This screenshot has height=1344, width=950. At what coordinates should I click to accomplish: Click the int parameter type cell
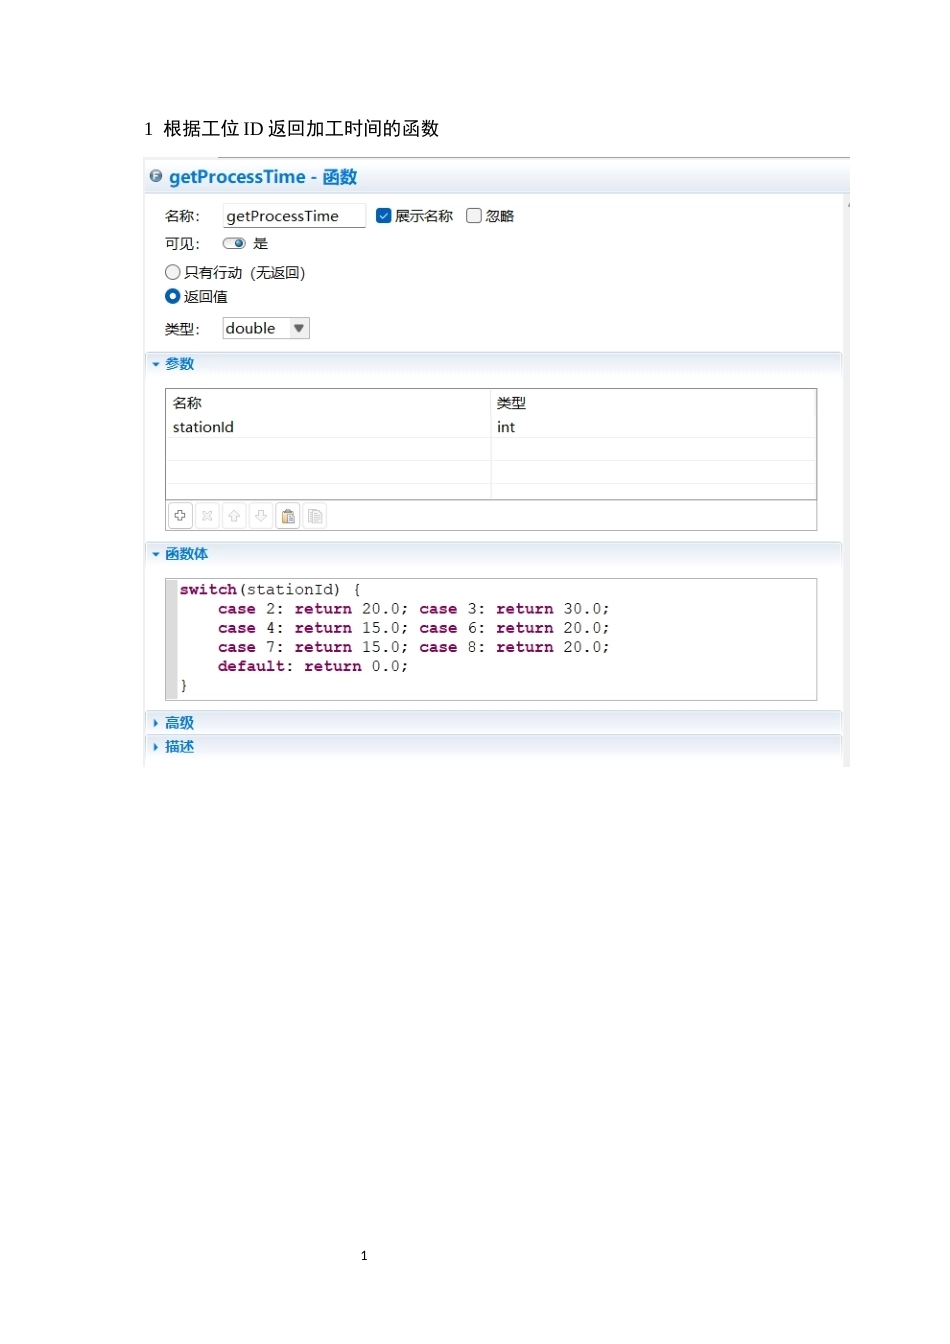654,427
